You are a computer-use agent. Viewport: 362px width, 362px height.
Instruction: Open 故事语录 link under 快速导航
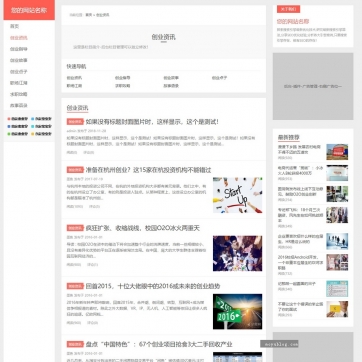171,86
